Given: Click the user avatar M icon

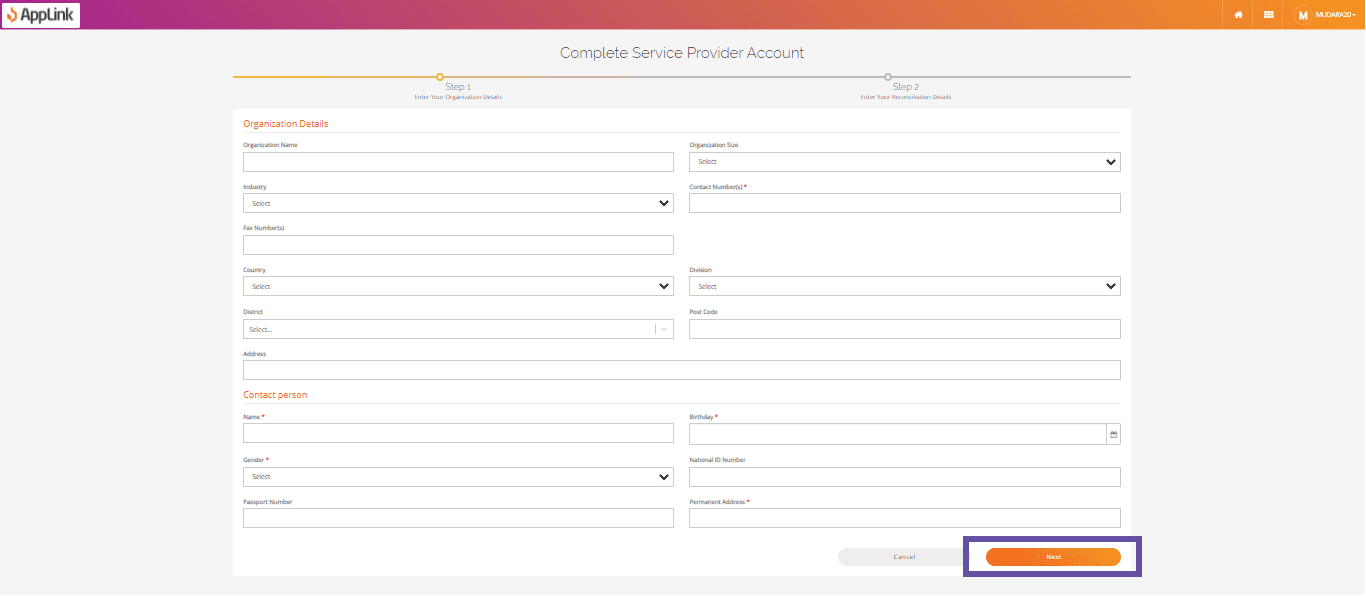Looking at the screenshot, I should tap(1302, 15).
